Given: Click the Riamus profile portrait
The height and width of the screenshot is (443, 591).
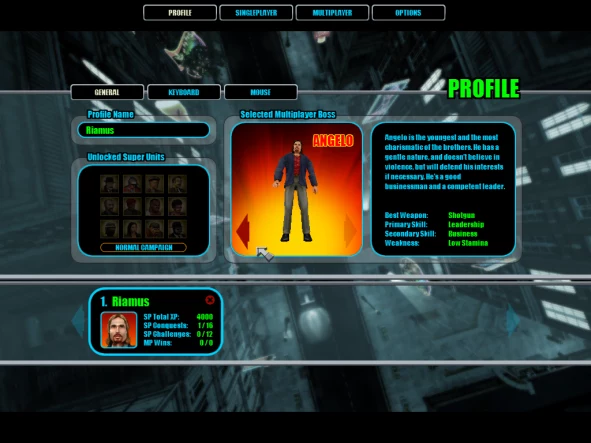Looking at the screenshot, I should point(119,330).
